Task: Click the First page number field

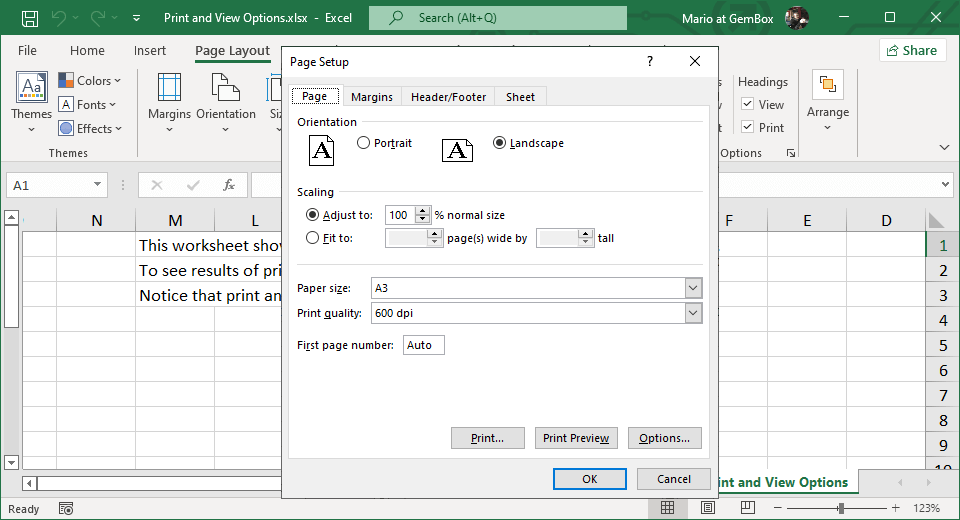Action: tap(424, 345)
